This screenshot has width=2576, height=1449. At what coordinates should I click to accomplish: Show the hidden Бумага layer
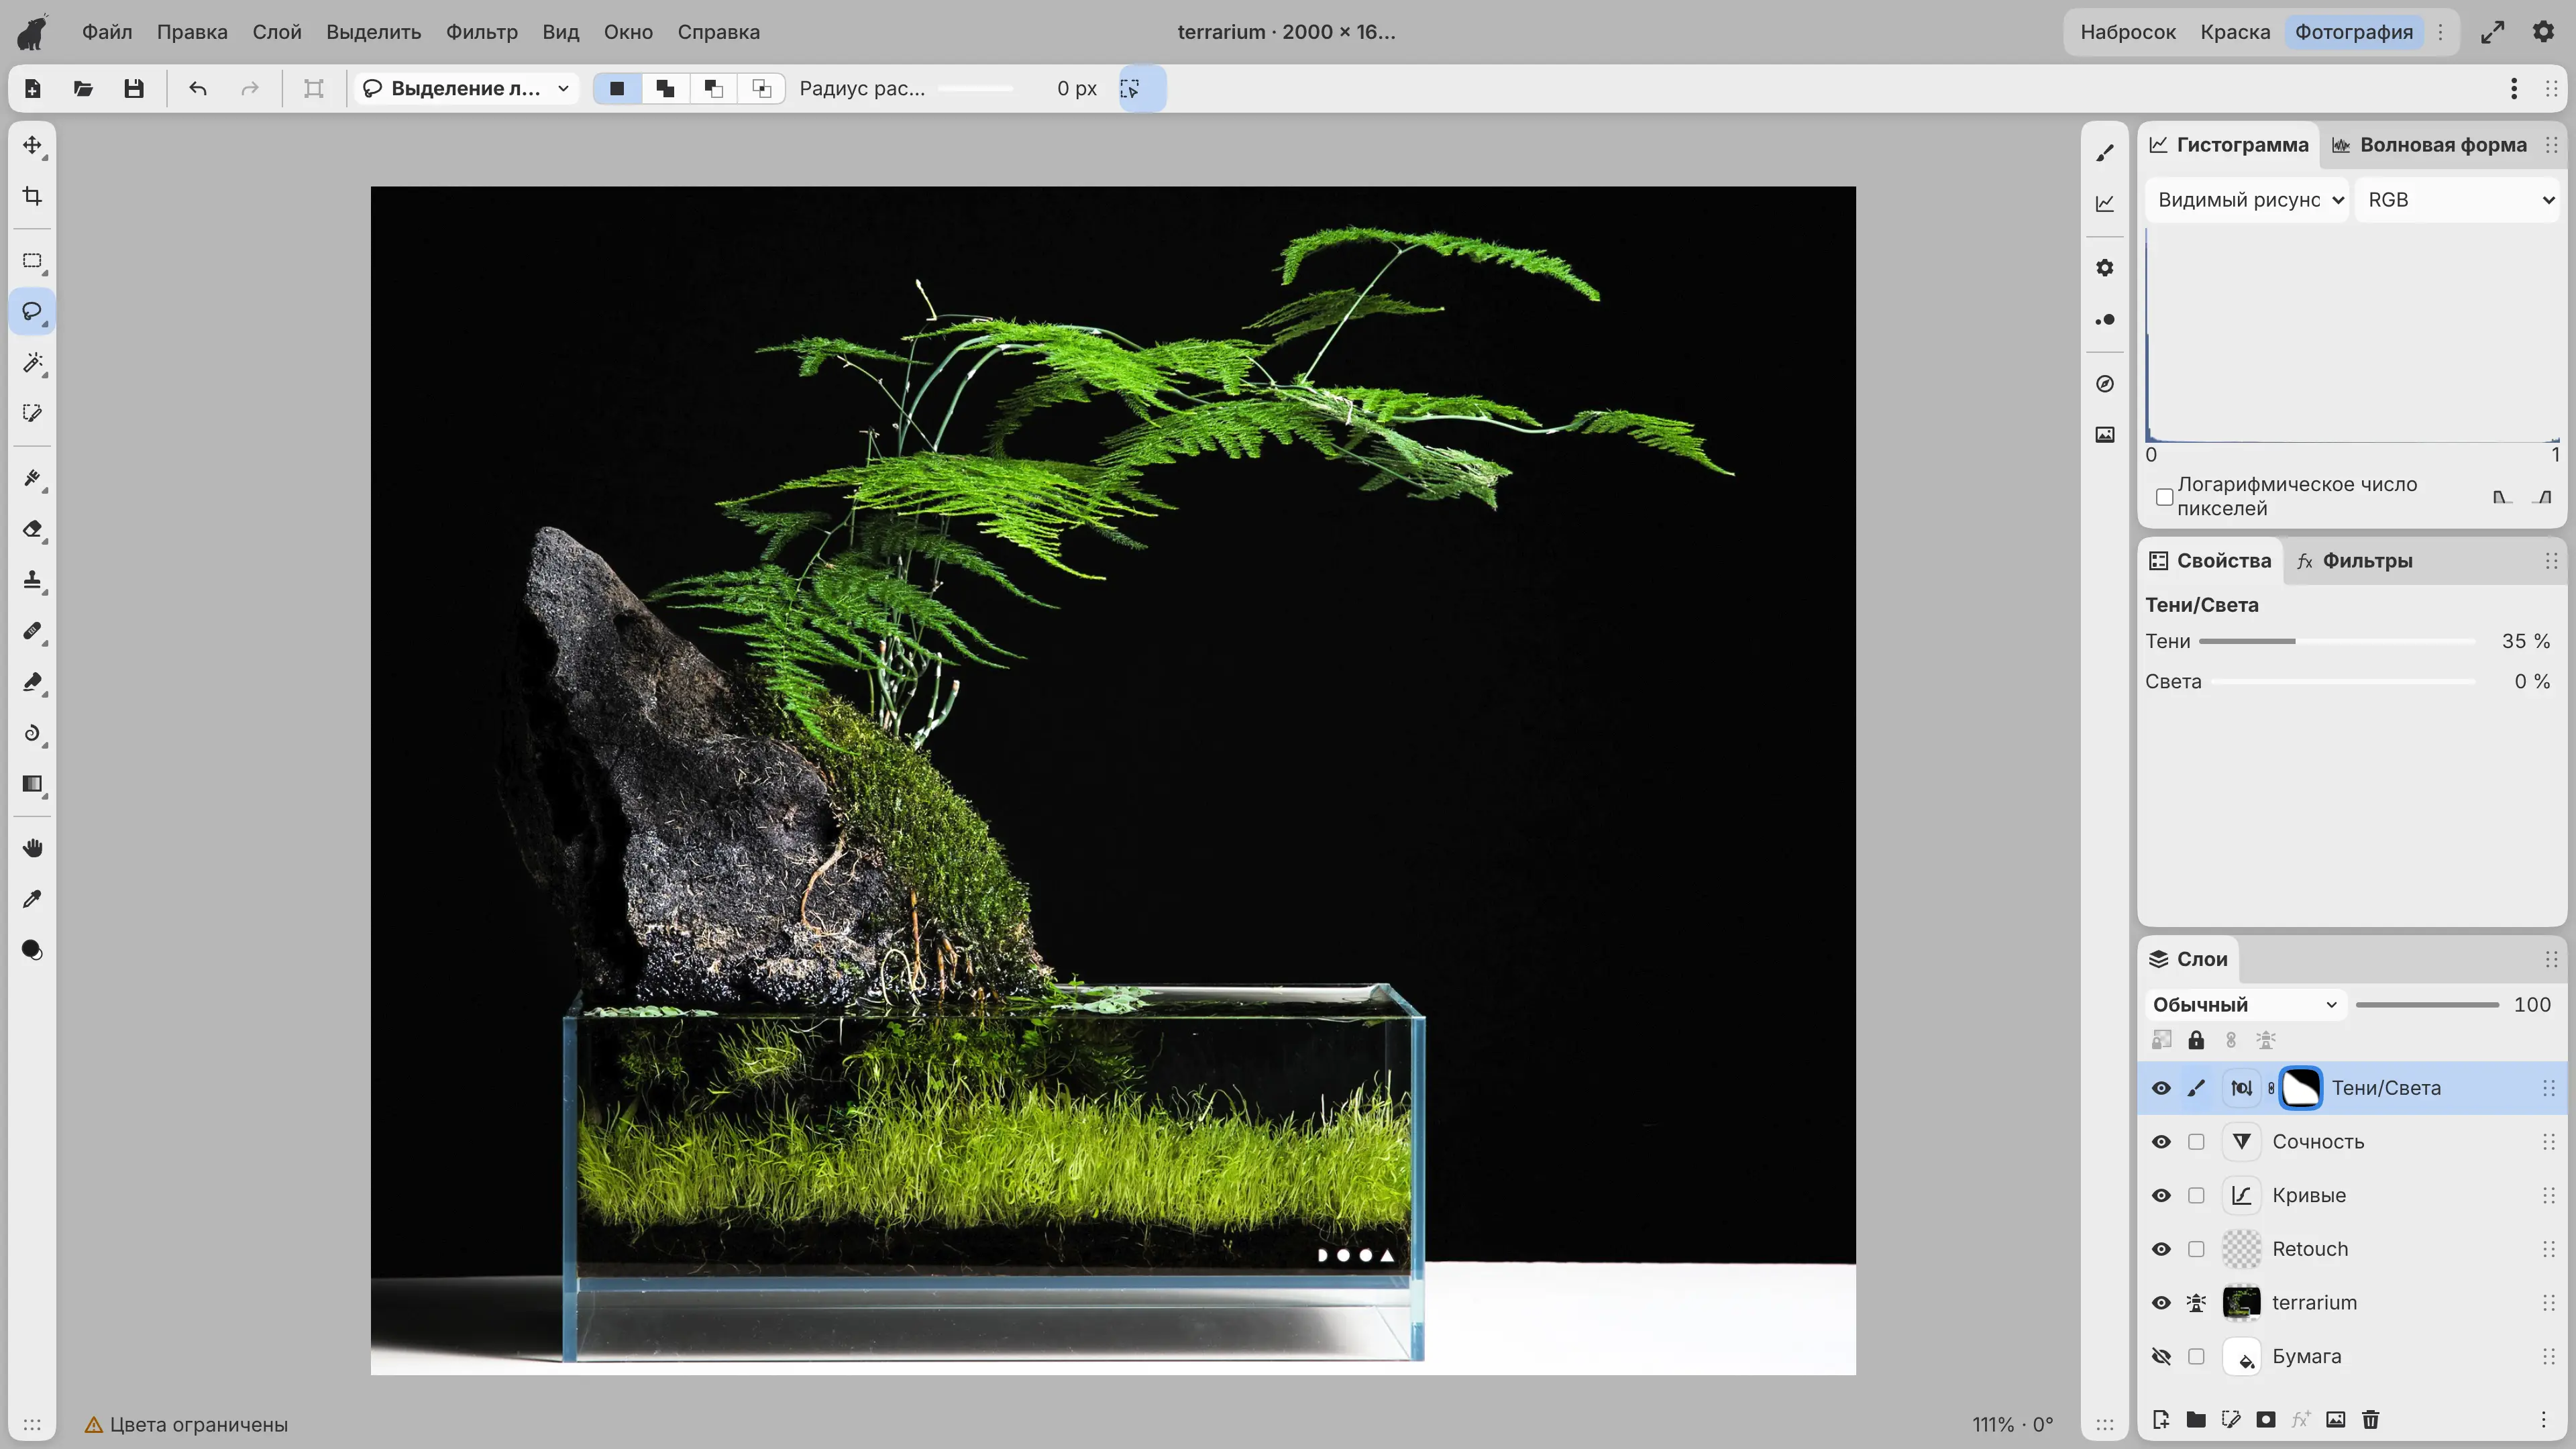tap(2161, 1356)
